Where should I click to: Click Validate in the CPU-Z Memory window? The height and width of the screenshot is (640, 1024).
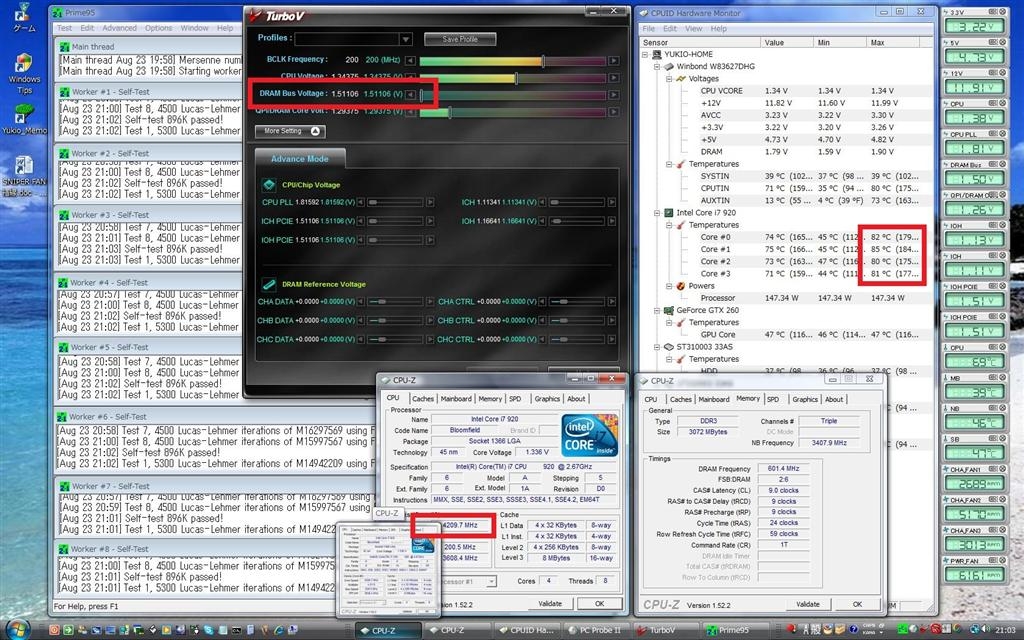(808, 604)
